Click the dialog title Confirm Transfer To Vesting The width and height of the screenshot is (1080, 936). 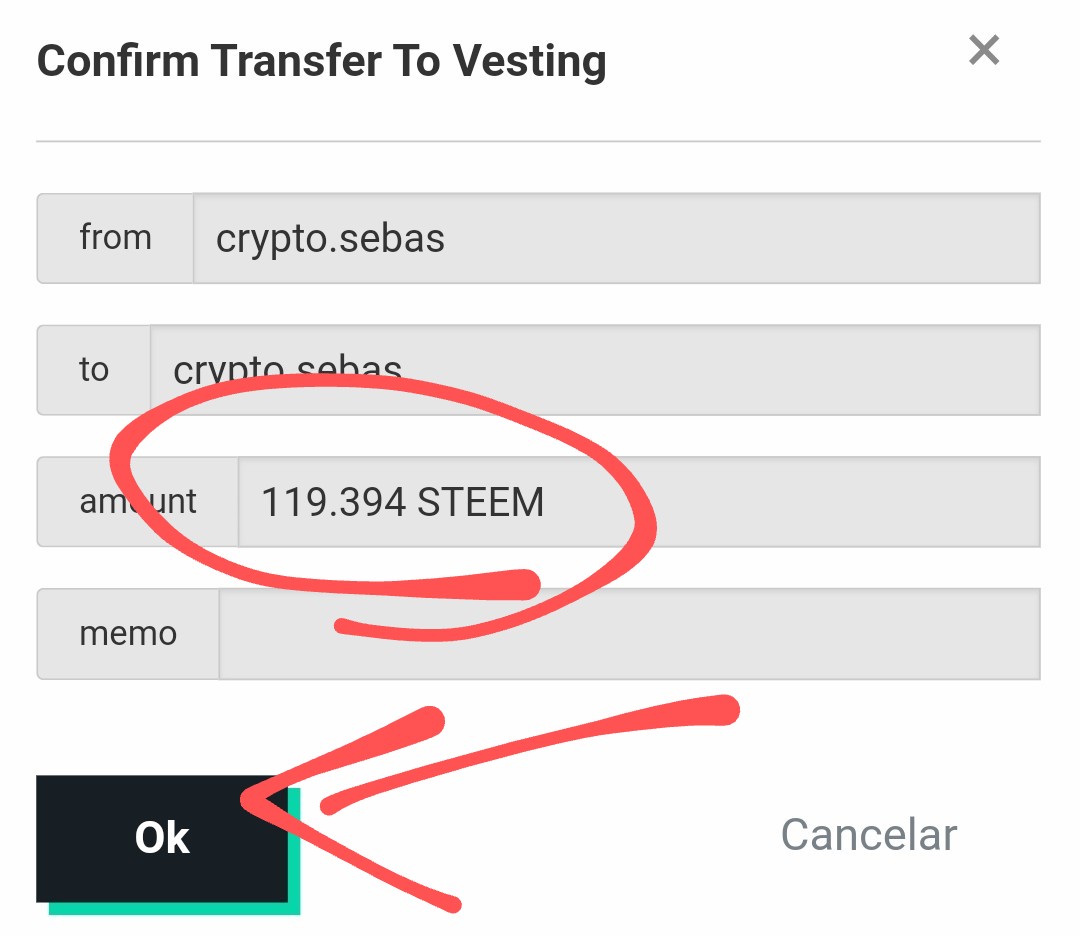click(321, 62)
